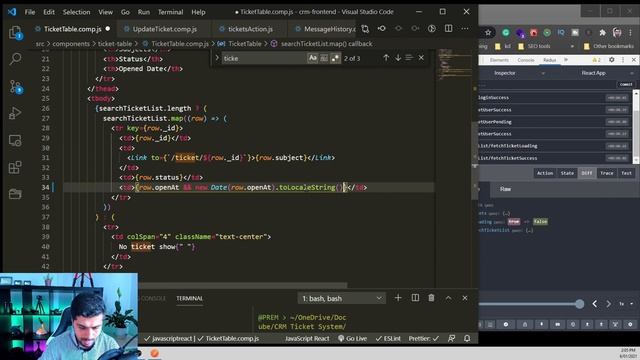Toggle Use Regular Expression in find widget
Viewport: 640px width, 360px height.
click(x=335, y=58)
